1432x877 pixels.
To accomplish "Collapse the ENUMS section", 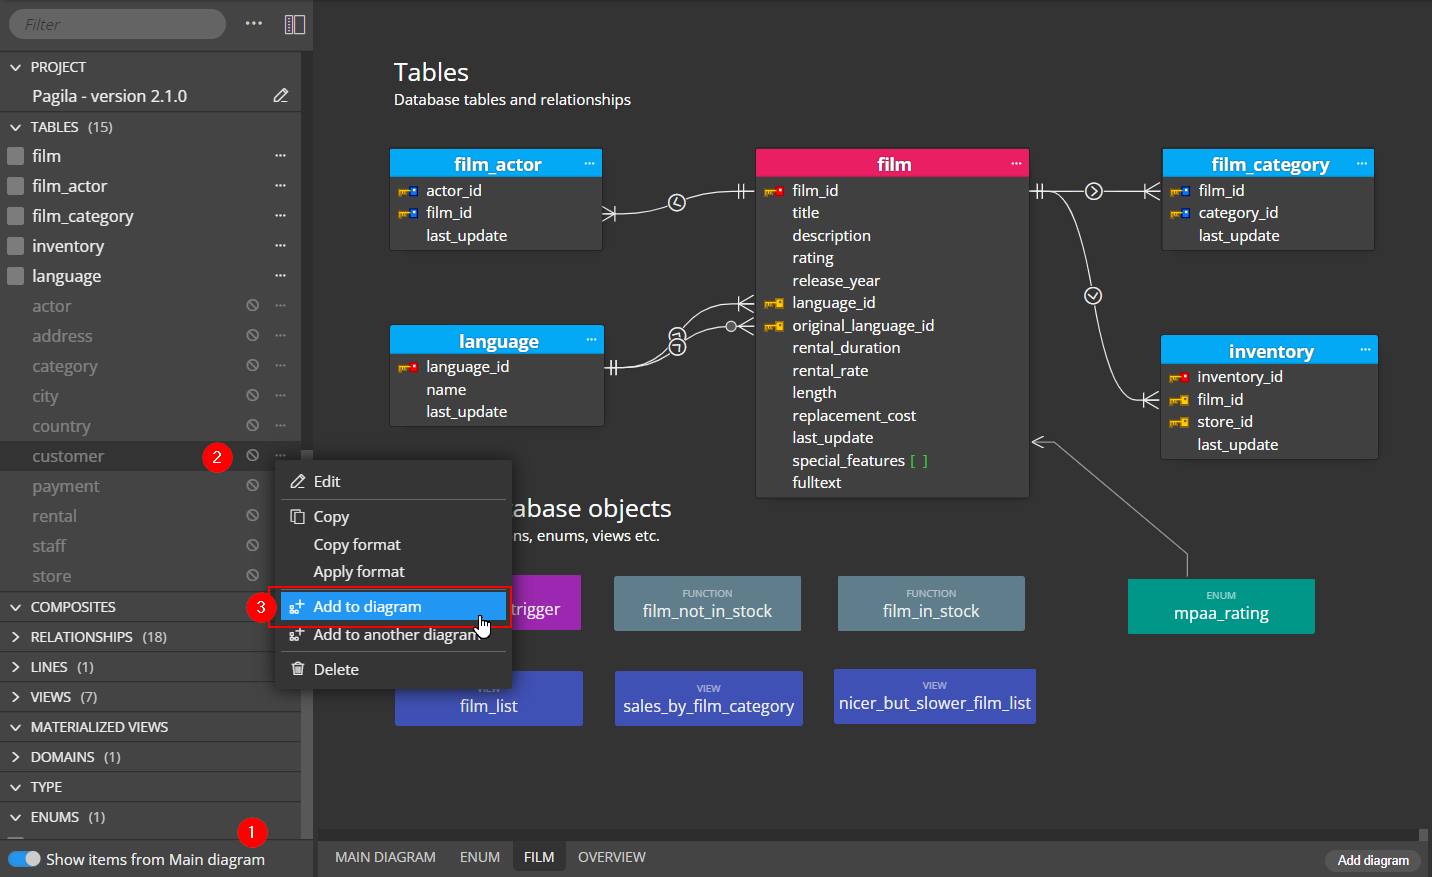I will (x=15, y=817).
